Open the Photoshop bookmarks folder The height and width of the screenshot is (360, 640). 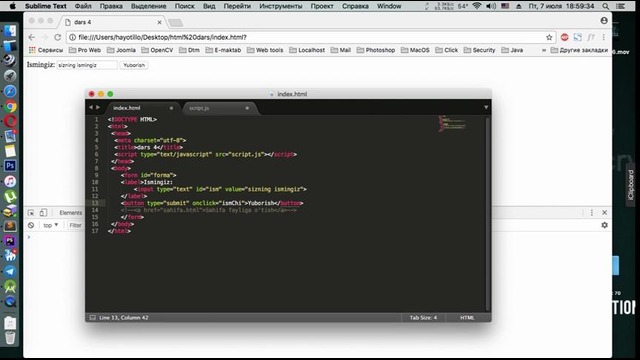click(376, 50)
